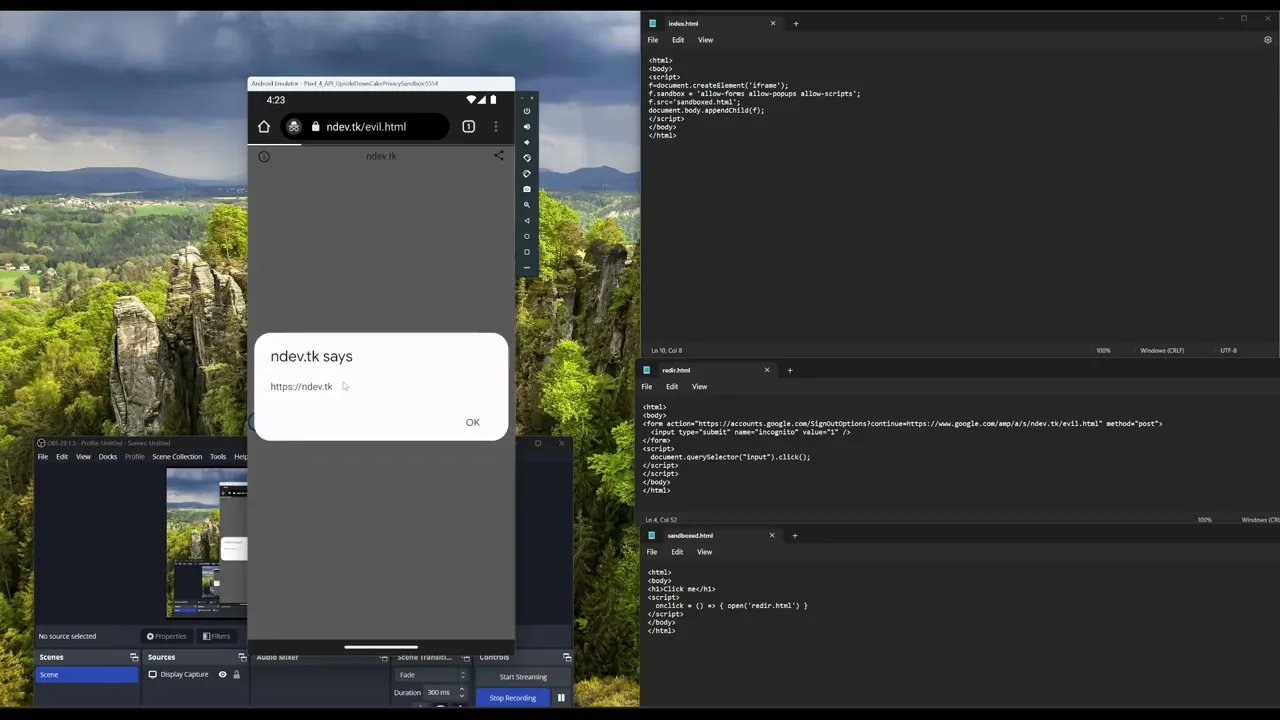Select Display Capture source row
The image size is (1280, 720).
coord(195,674)
